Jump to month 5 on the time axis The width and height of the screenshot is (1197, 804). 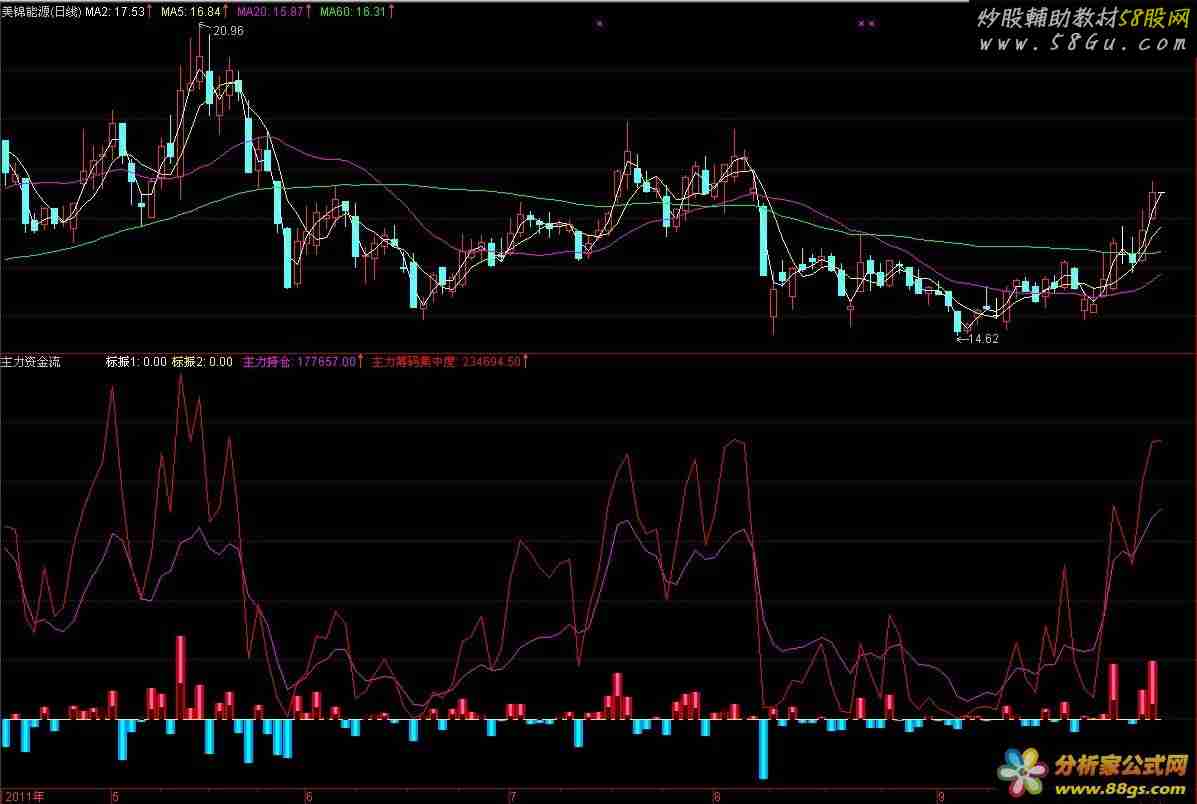pyautogui.click(x=115, y=797)
